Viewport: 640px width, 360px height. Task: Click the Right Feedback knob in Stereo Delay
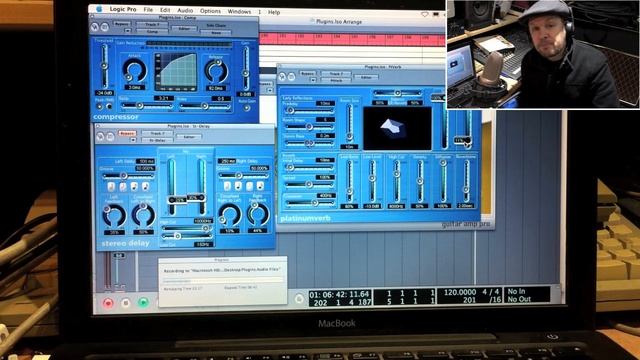click(258, 214)
